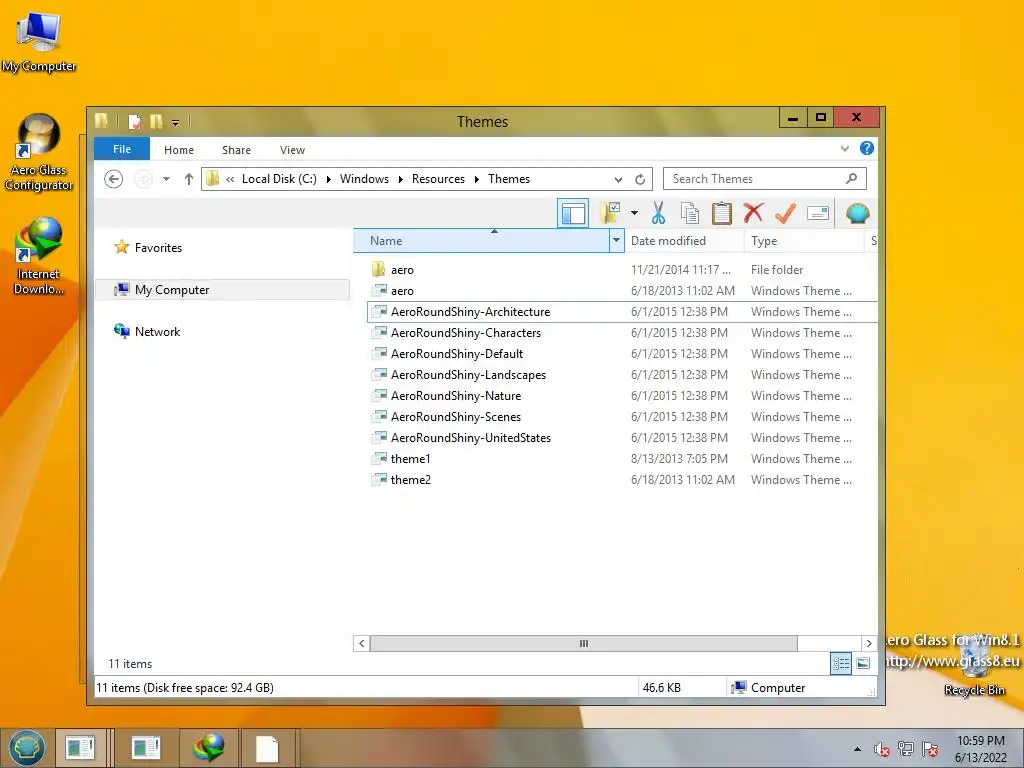Click the Cut scissors toolbar icon
The width and height of the screenshot is (1024, 768).
coord(658,213)
